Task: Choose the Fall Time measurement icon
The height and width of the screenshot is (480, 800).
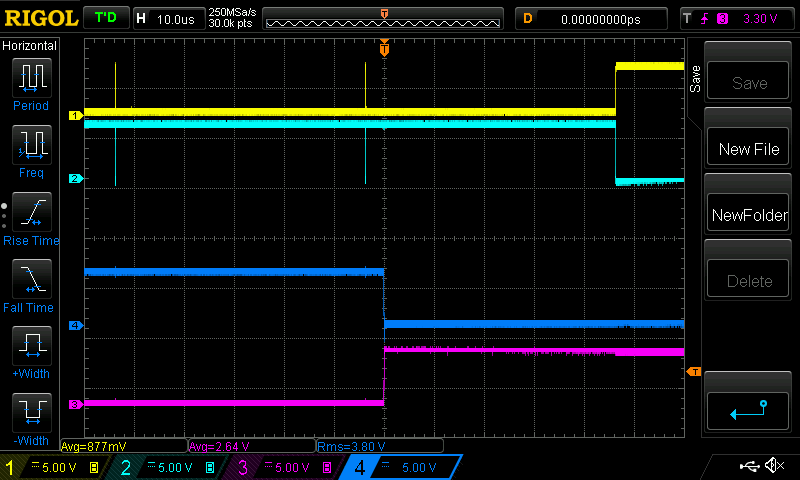Action: [31, 280]
